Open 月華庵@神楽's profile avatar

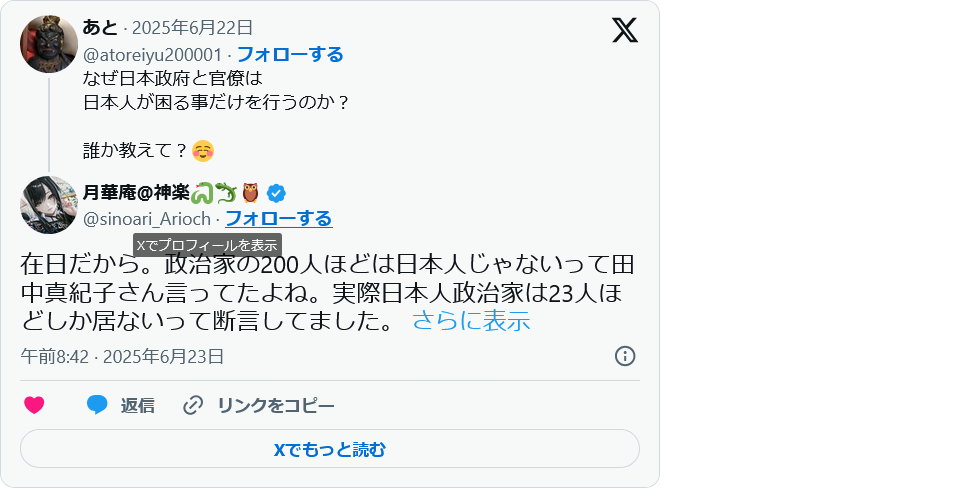click(x=49, y=205)
